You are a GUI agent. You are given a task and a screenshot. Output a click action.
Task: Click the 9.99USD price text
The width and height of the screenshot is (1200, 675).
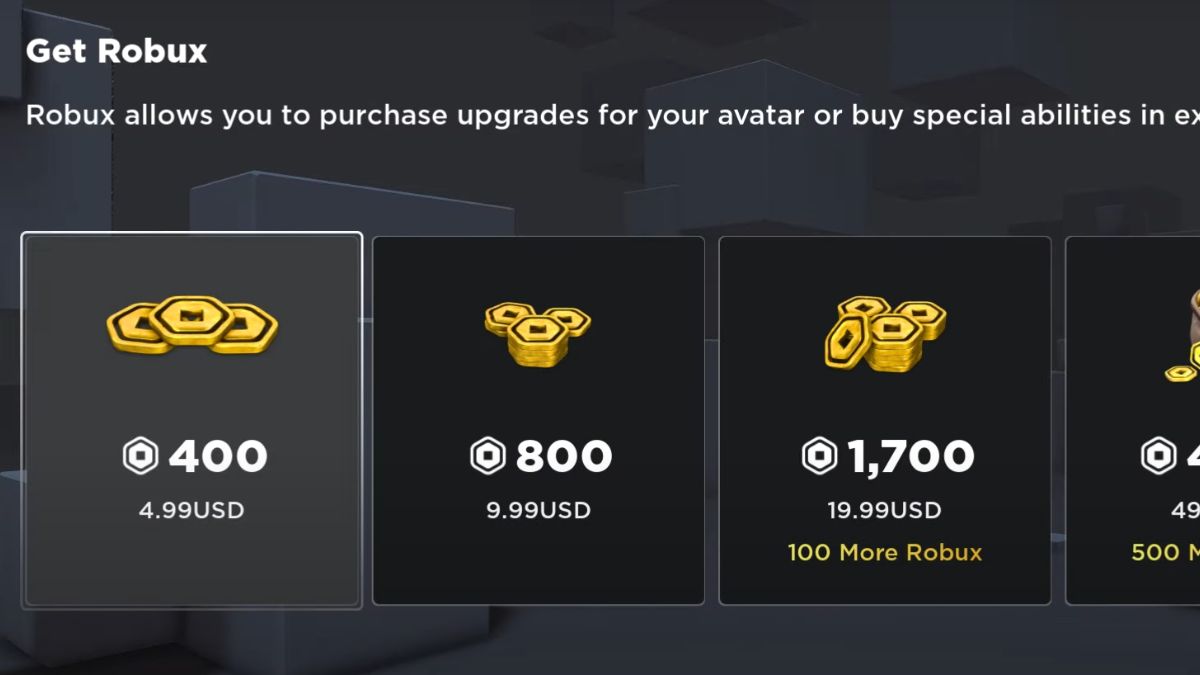(x=537, y=509)
